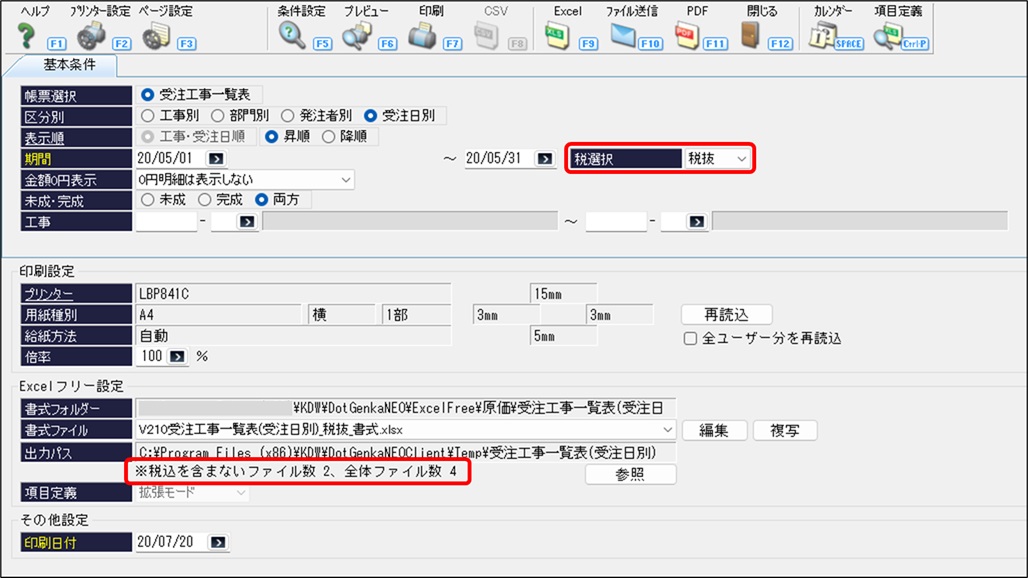Click the period start date field
1028x578 pixels.
(x=168, y=158)
